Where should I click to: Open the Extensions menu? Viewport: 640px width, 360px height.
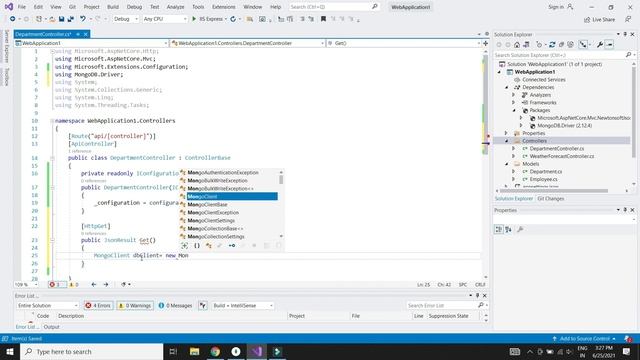point(224,7)
